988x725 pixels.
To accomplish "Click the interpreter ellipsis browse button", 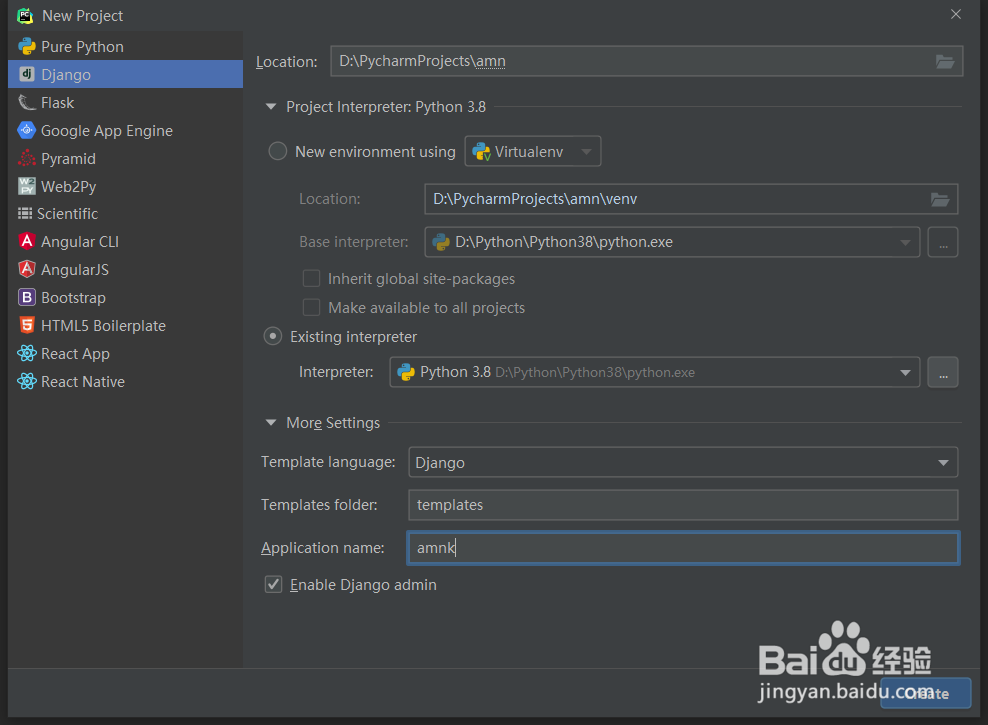I will (942, 373).
